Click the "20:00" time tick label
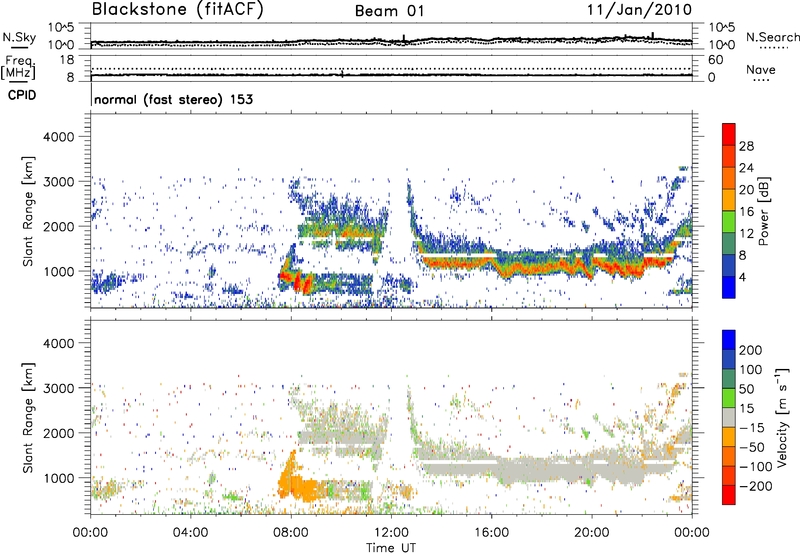 [x=591, y=533]
